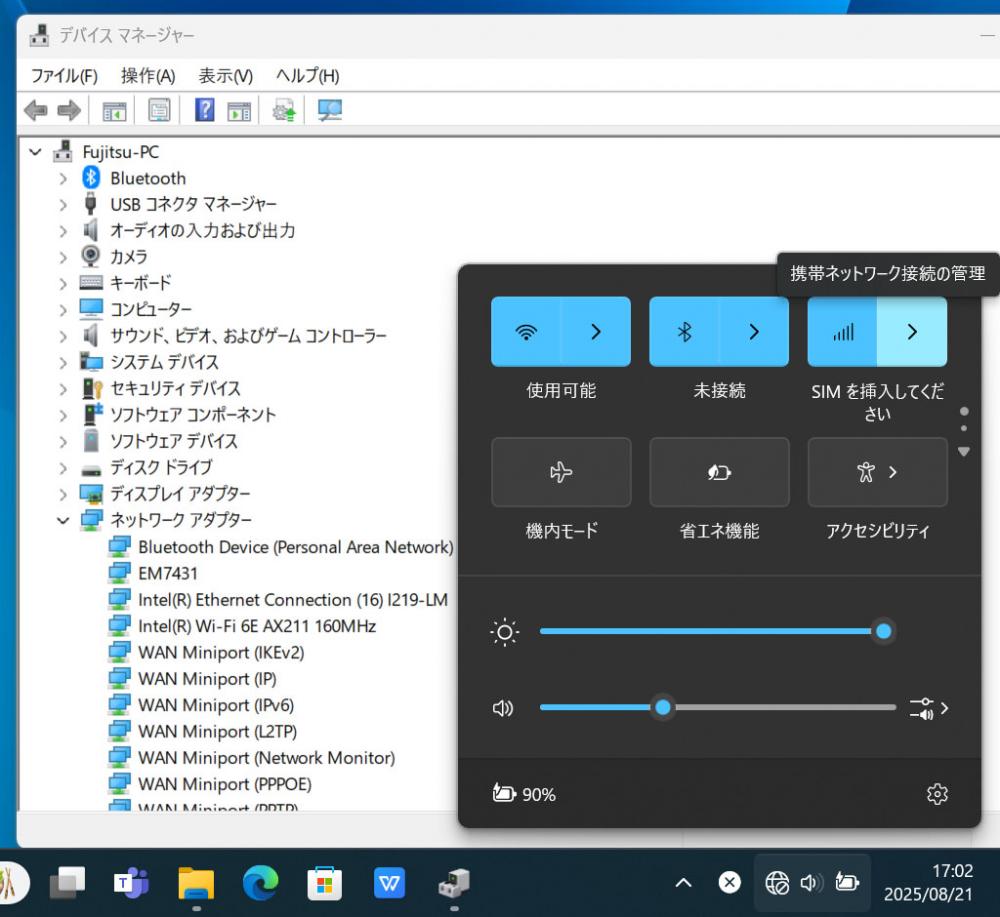This screenshot has width=1000, height=917.
Task: Open the 操作(A) menu
Action: point(148,76)
